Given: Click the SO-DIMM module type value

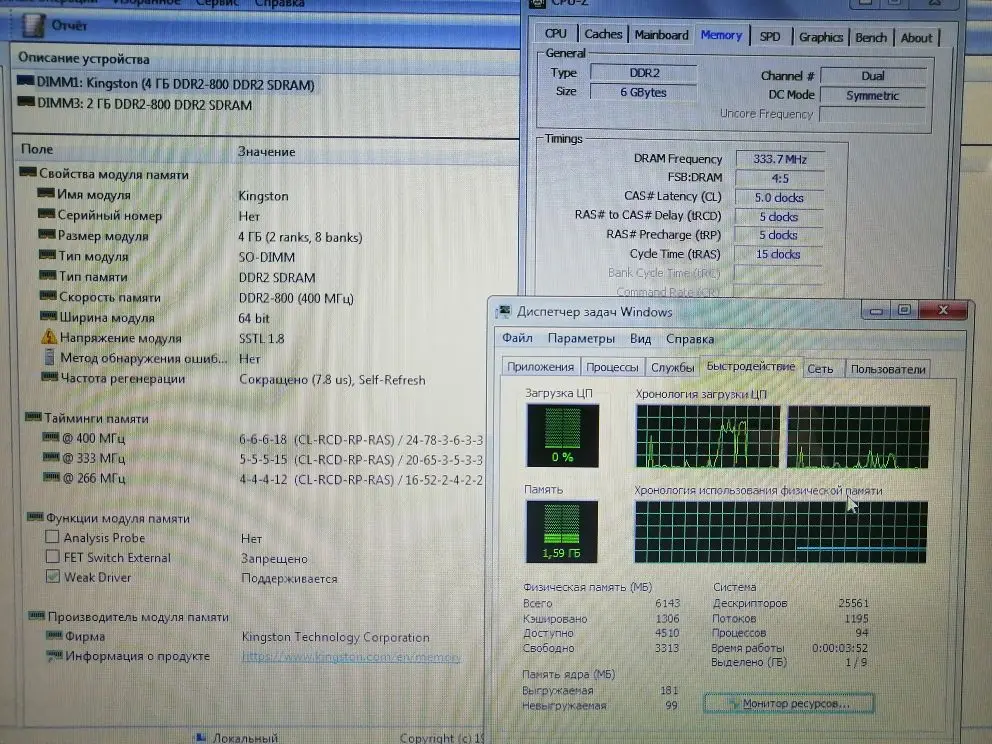Looking at the screenshot, I should pos(266,257).
